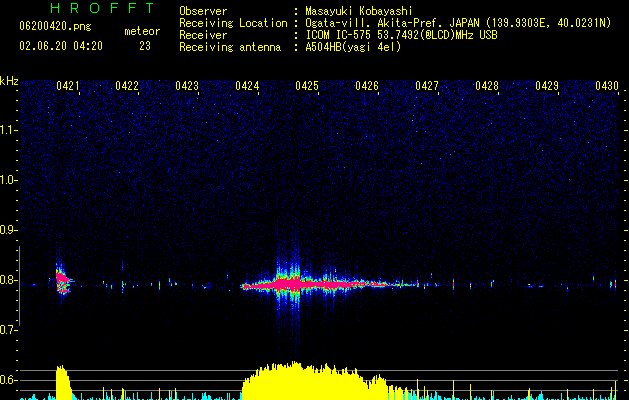
Task: Click the large yellow power peak at bottom center
Action: tap(315, 381)
